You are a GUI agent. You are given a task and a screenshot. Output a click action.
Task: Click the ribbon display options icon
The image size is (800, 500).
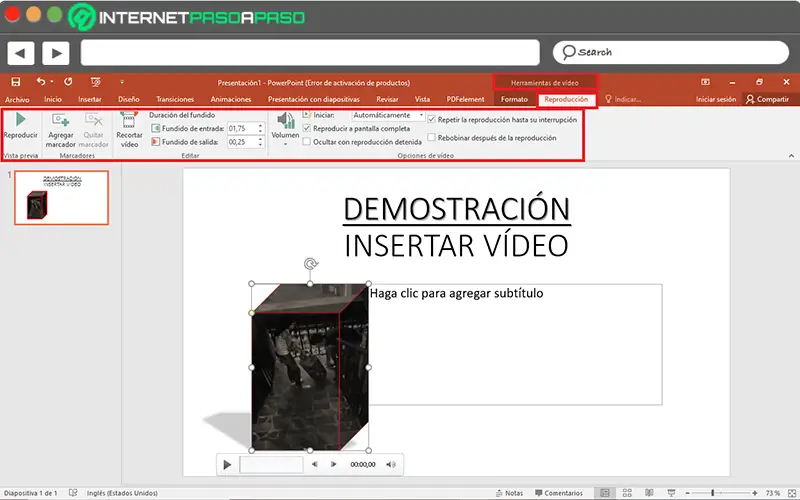(705, 82)
